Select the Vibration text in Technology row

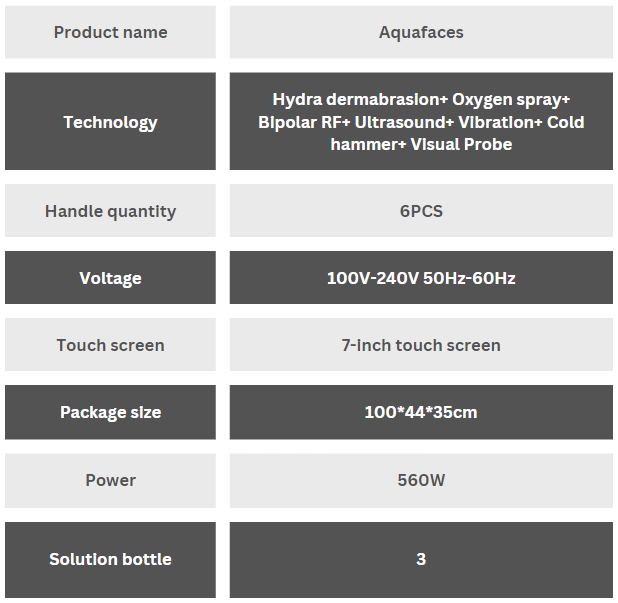click(498, 122)
